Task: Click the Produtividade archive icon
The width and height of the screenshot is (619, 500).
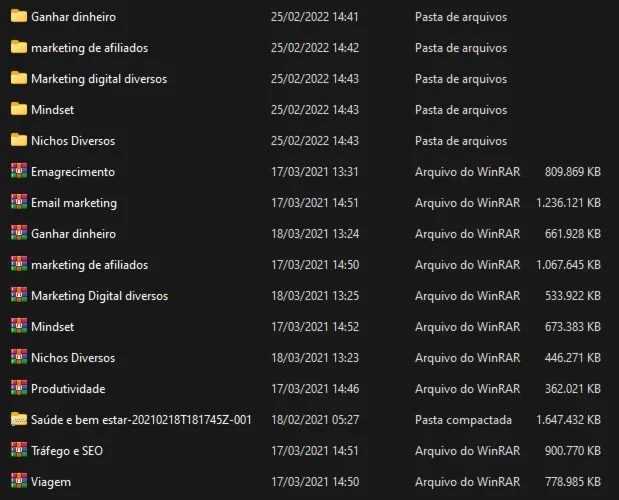Action: 19,388
